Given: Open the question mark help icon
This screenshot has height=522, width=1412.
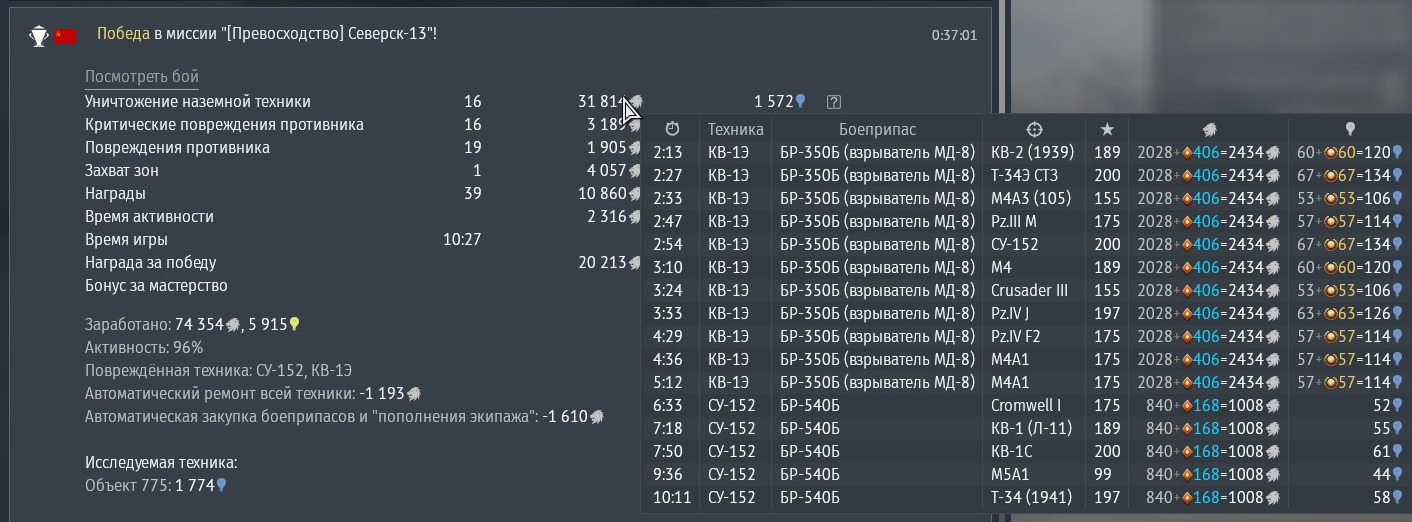Looking at the screenshot, I should pyautogui.click(x=834, y=101).
